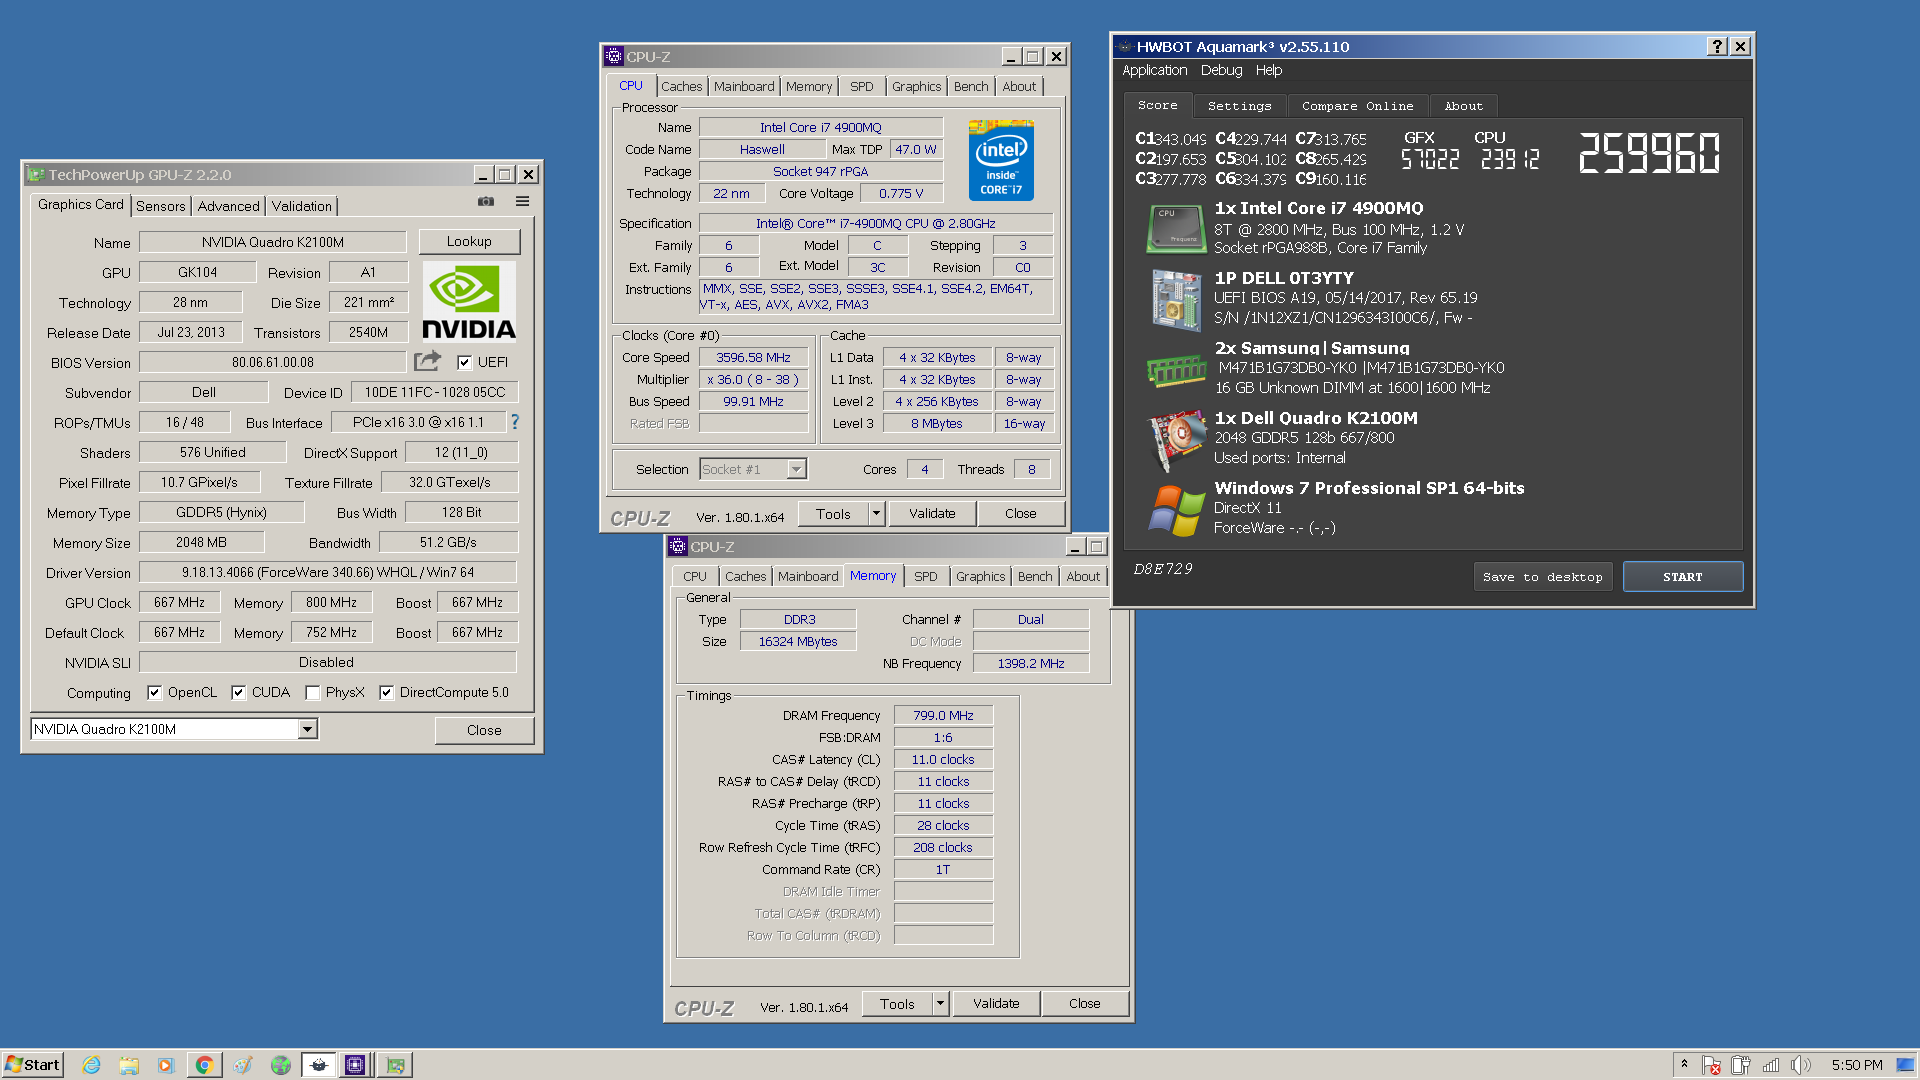Click the volume speaker tray icon
1920x1080 pixels.
1801,1065
